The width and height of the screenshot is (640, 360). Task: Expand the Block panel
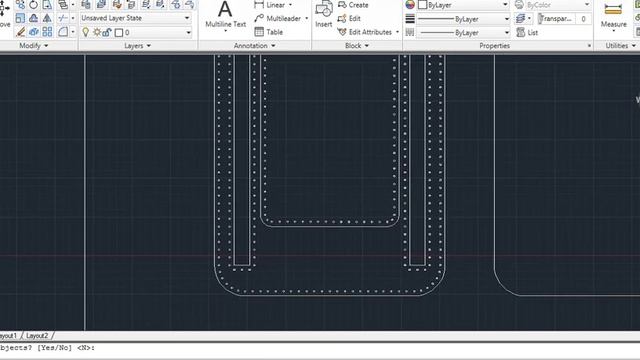pos(357,46)
